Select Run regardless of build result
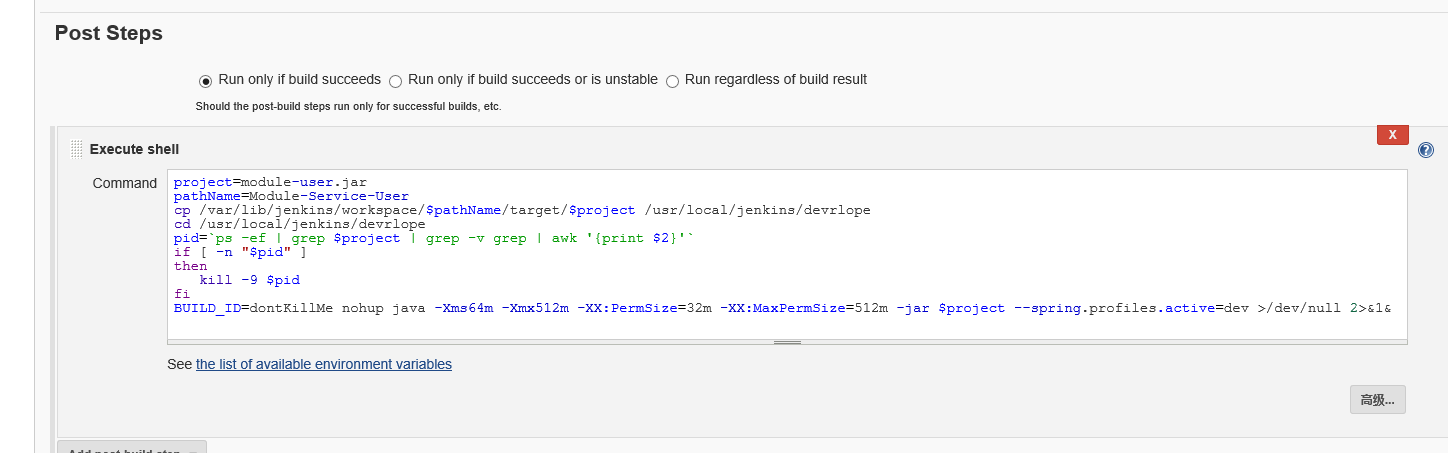This screenshot has height=453, width=1448. [672, 80]
